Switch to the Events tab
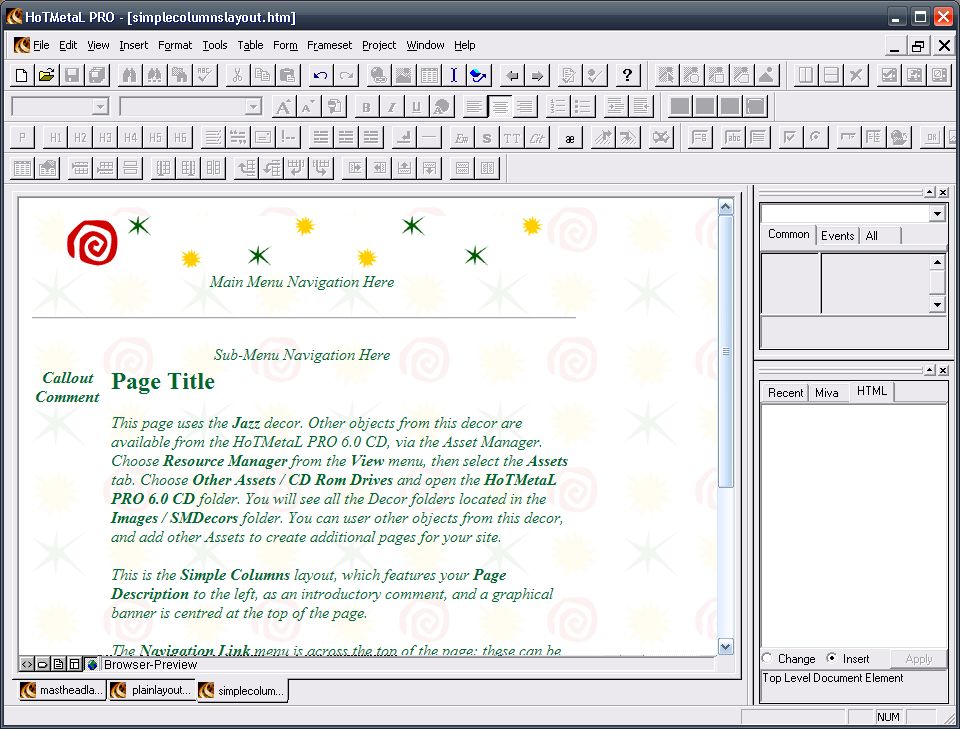This screenshot has height=729, width=960. (837, 235)
